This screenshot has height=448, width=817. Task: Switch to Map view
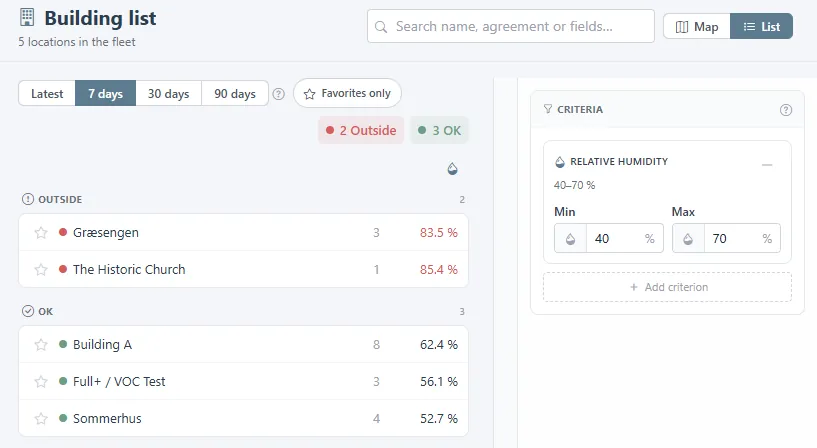tap(697, 27)
